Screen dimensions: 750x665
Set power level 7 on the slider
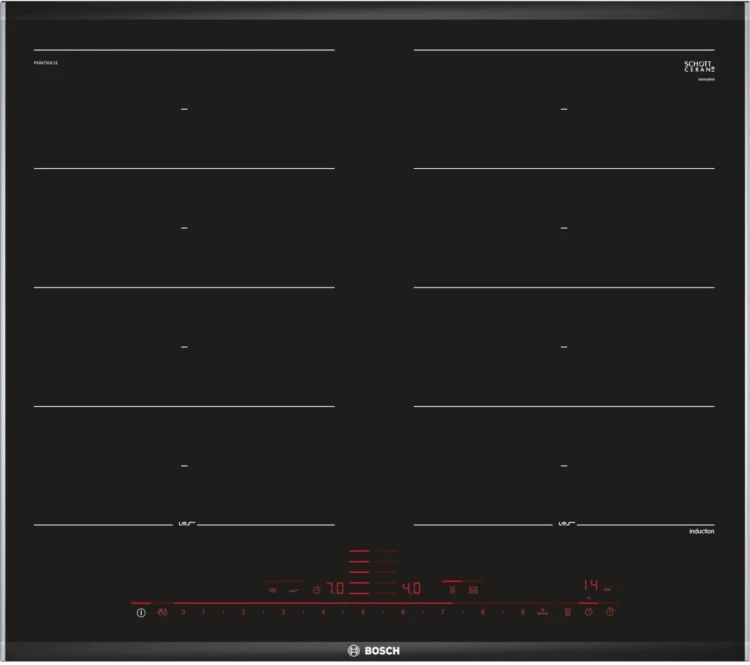[x=442, y=612]
